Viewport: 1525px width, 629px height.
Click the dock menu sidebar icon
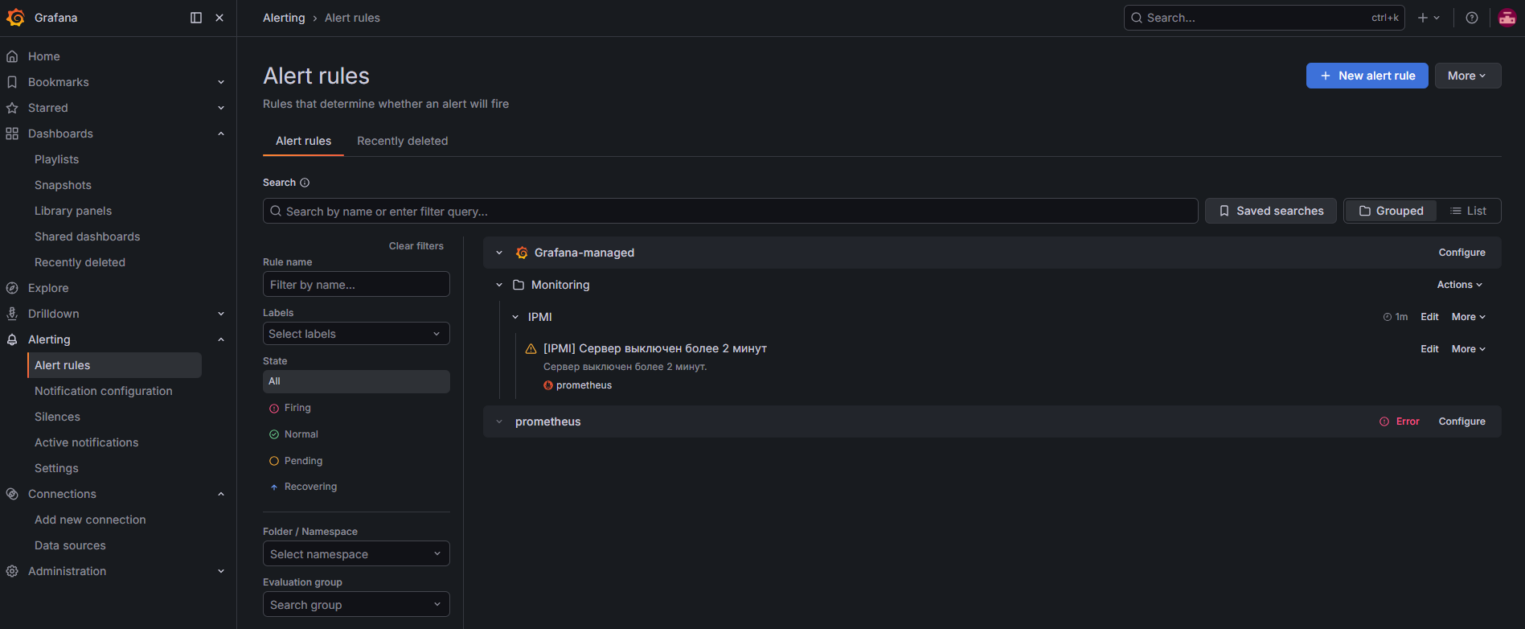click(x=196, y=18)
